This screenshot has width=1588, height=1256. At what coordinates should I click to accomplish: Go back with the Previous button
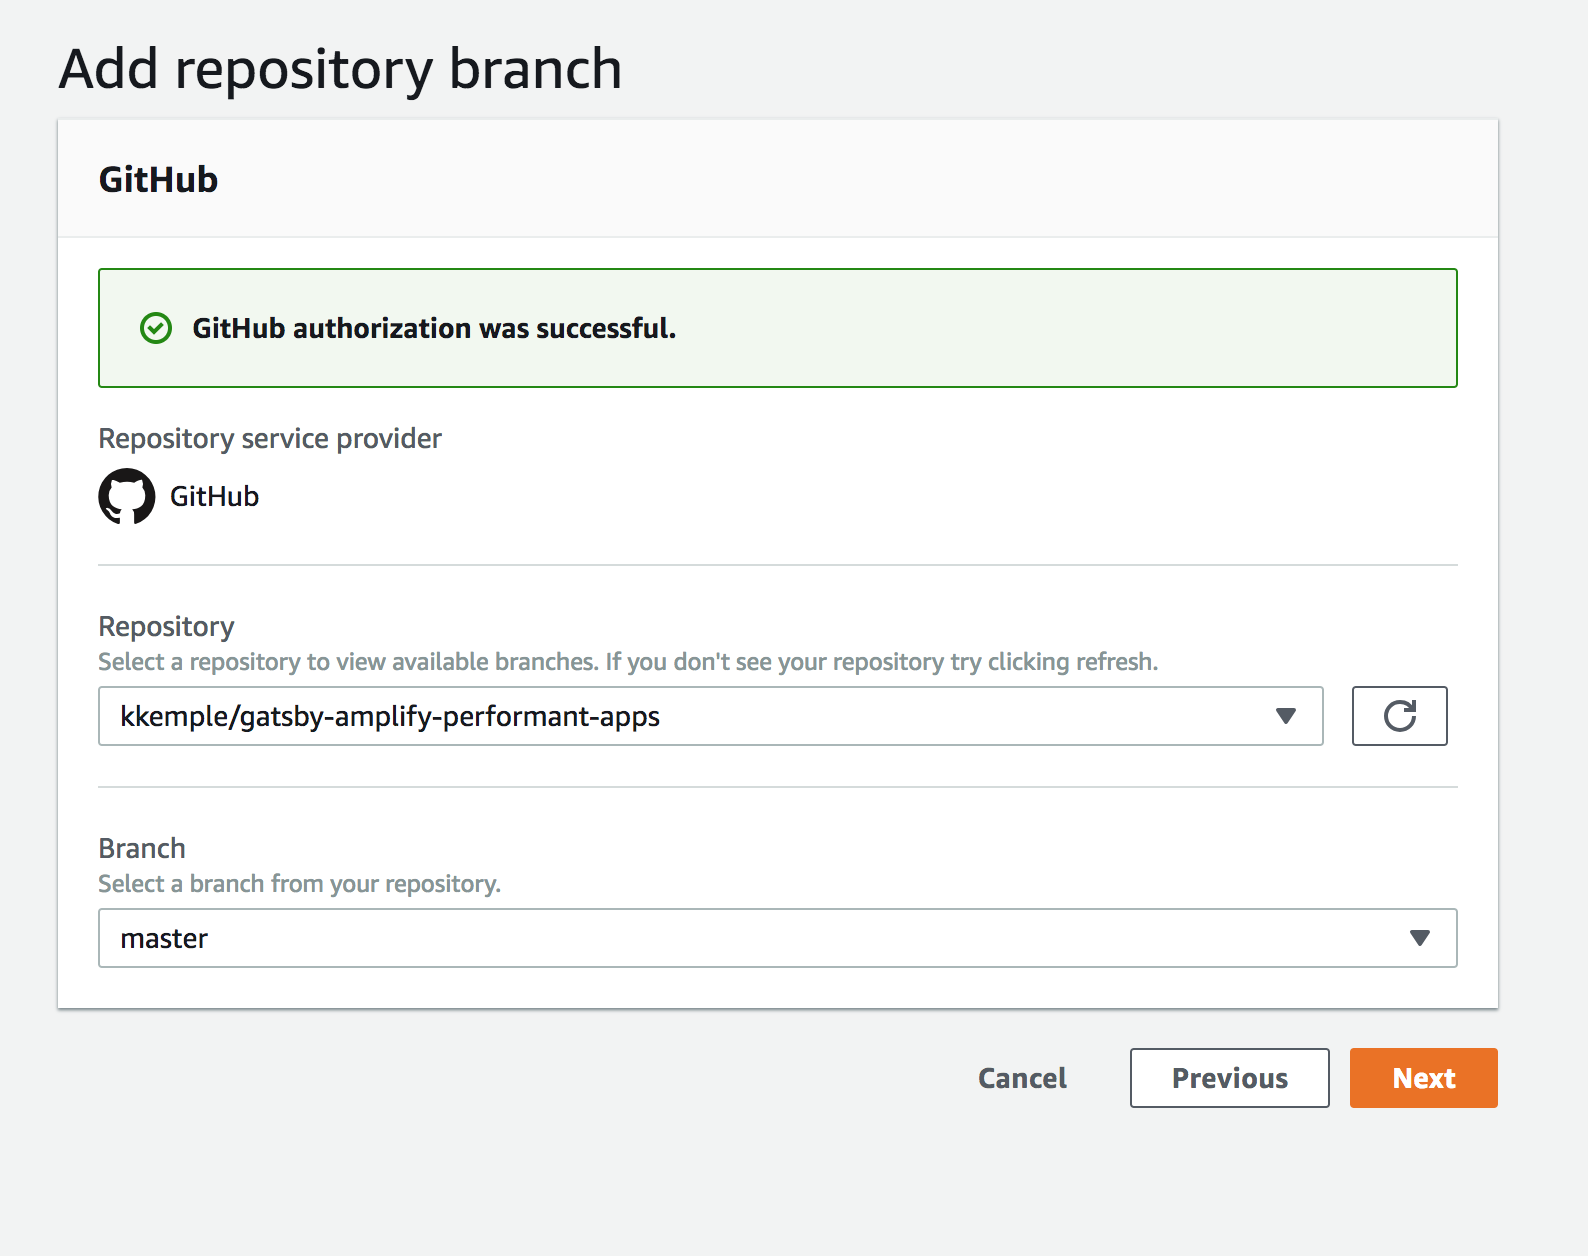click(1229, 1078)
